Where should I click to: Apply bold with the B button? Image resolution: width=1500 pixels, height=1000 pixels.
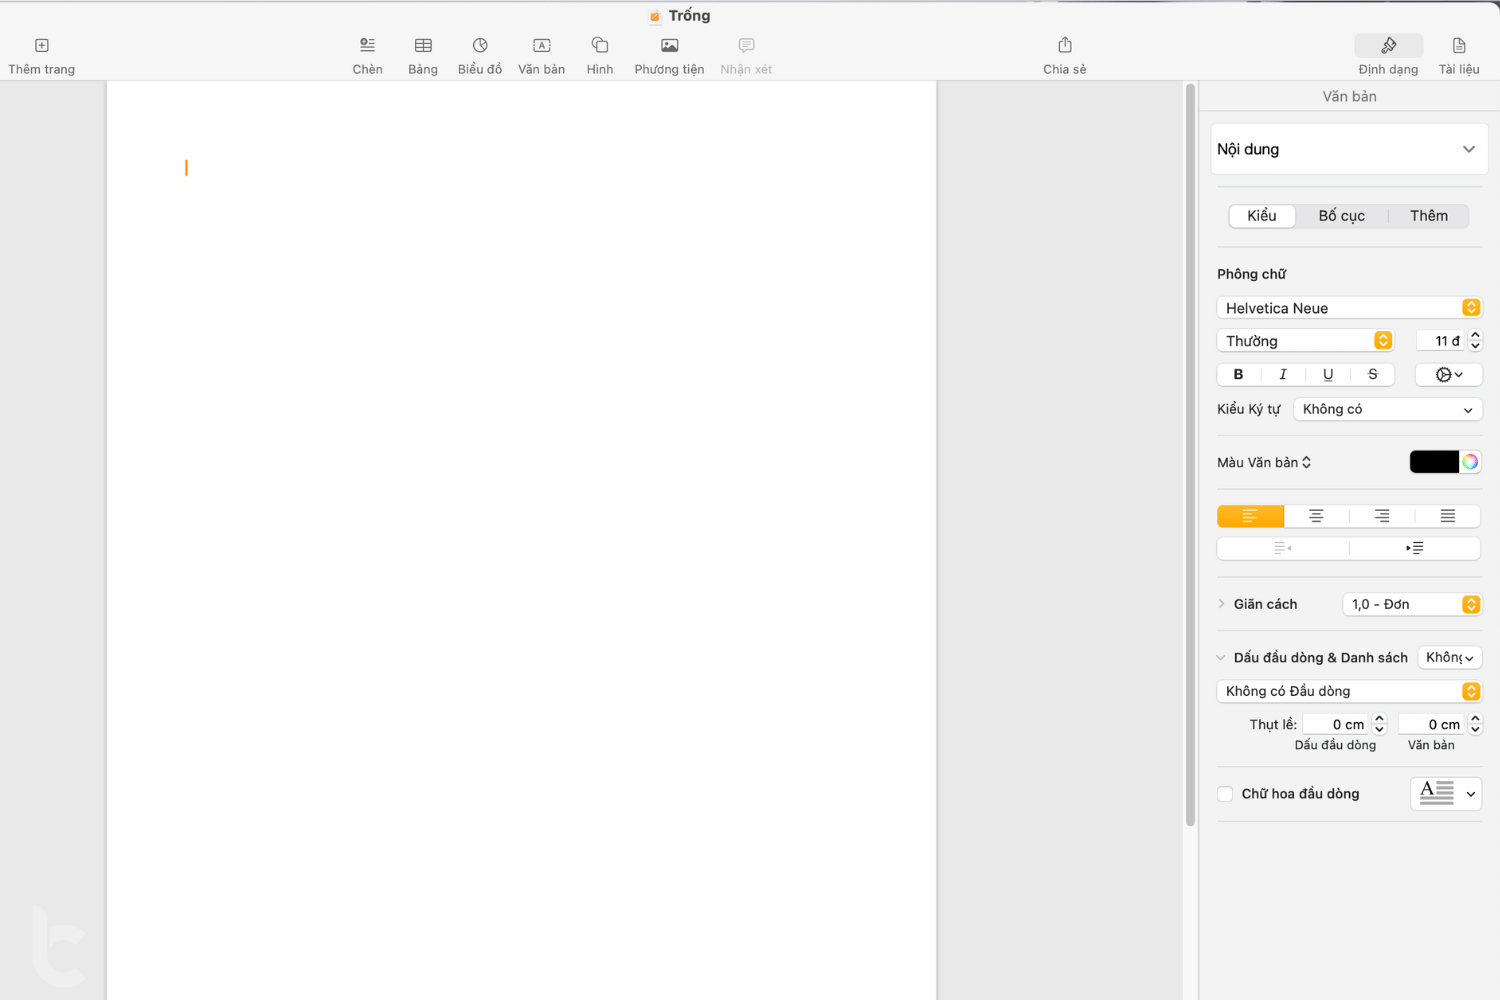[x=1239, y=374]
